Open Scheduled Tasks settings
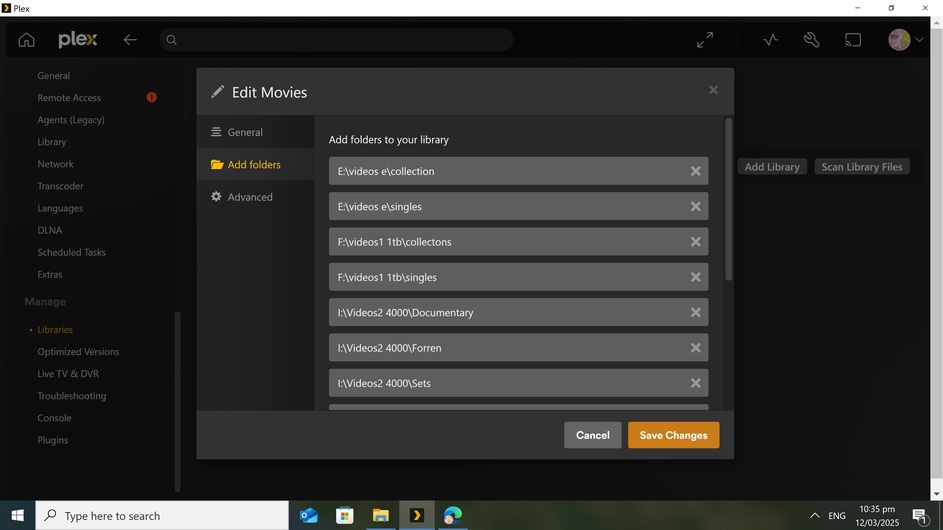943x530 pixels. (72, 252)
